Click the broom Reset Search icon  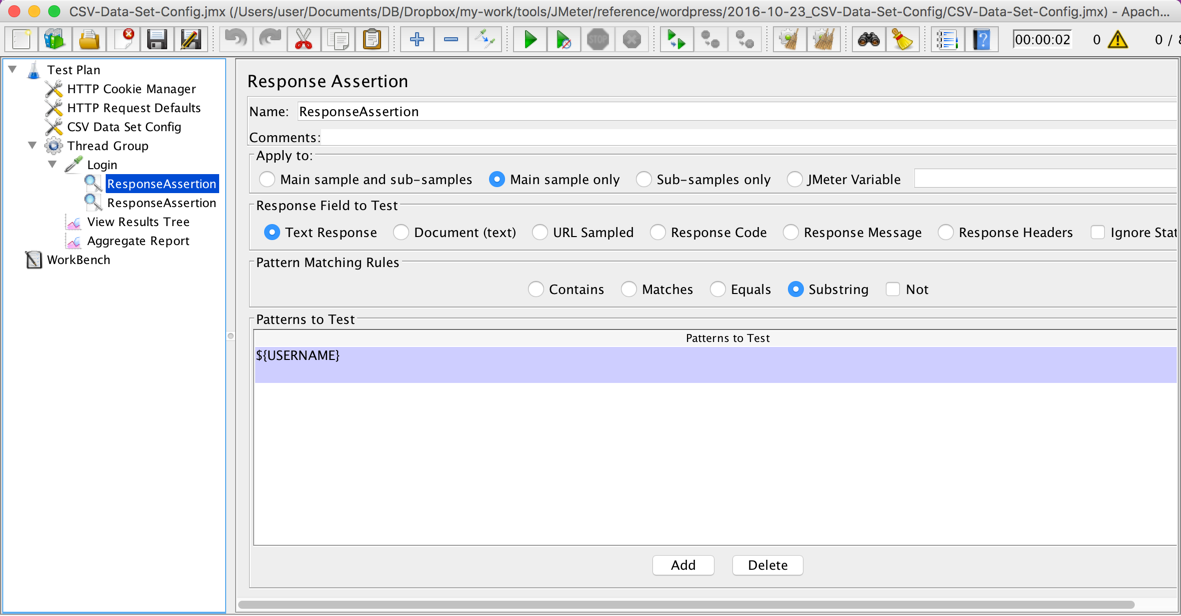(902, 40)
